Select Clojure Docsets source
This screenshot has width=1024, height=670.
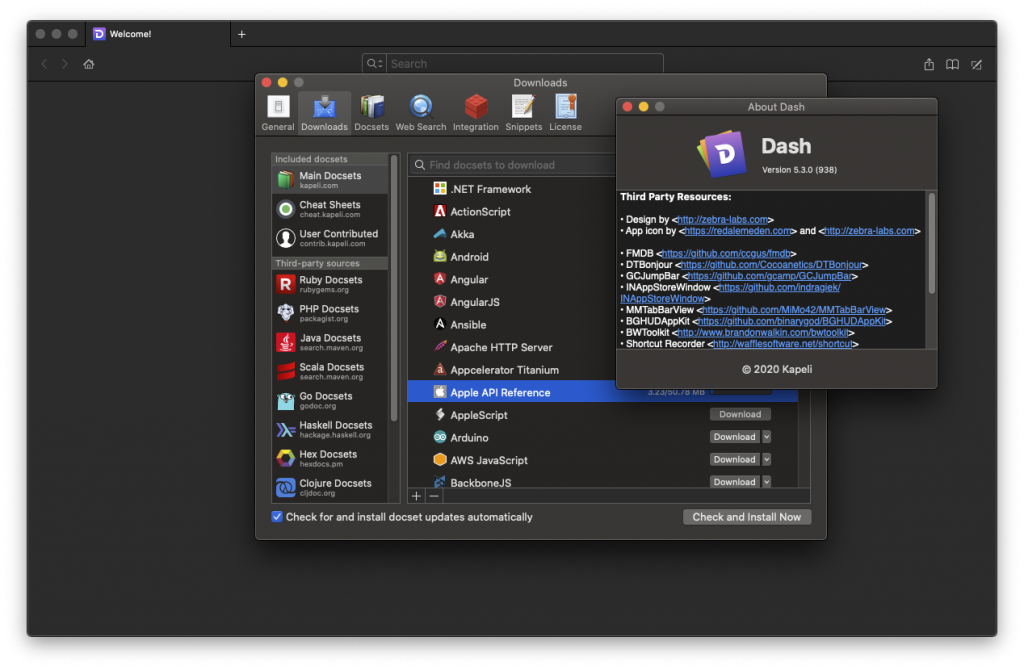330,487
